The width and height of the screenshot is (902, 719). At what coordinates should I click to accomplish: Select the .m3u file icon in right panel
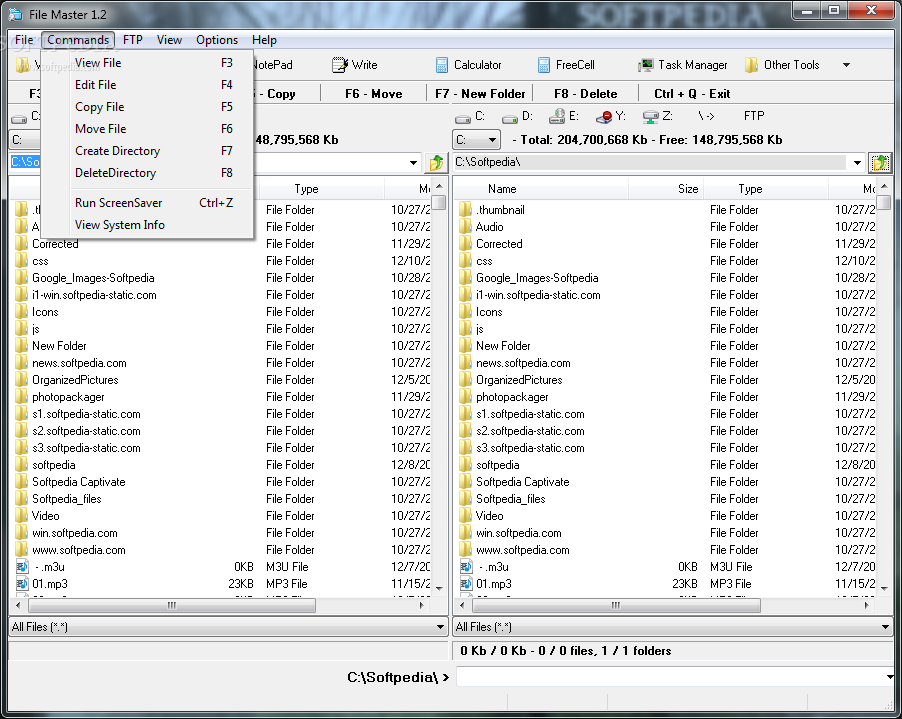[466, 567]
